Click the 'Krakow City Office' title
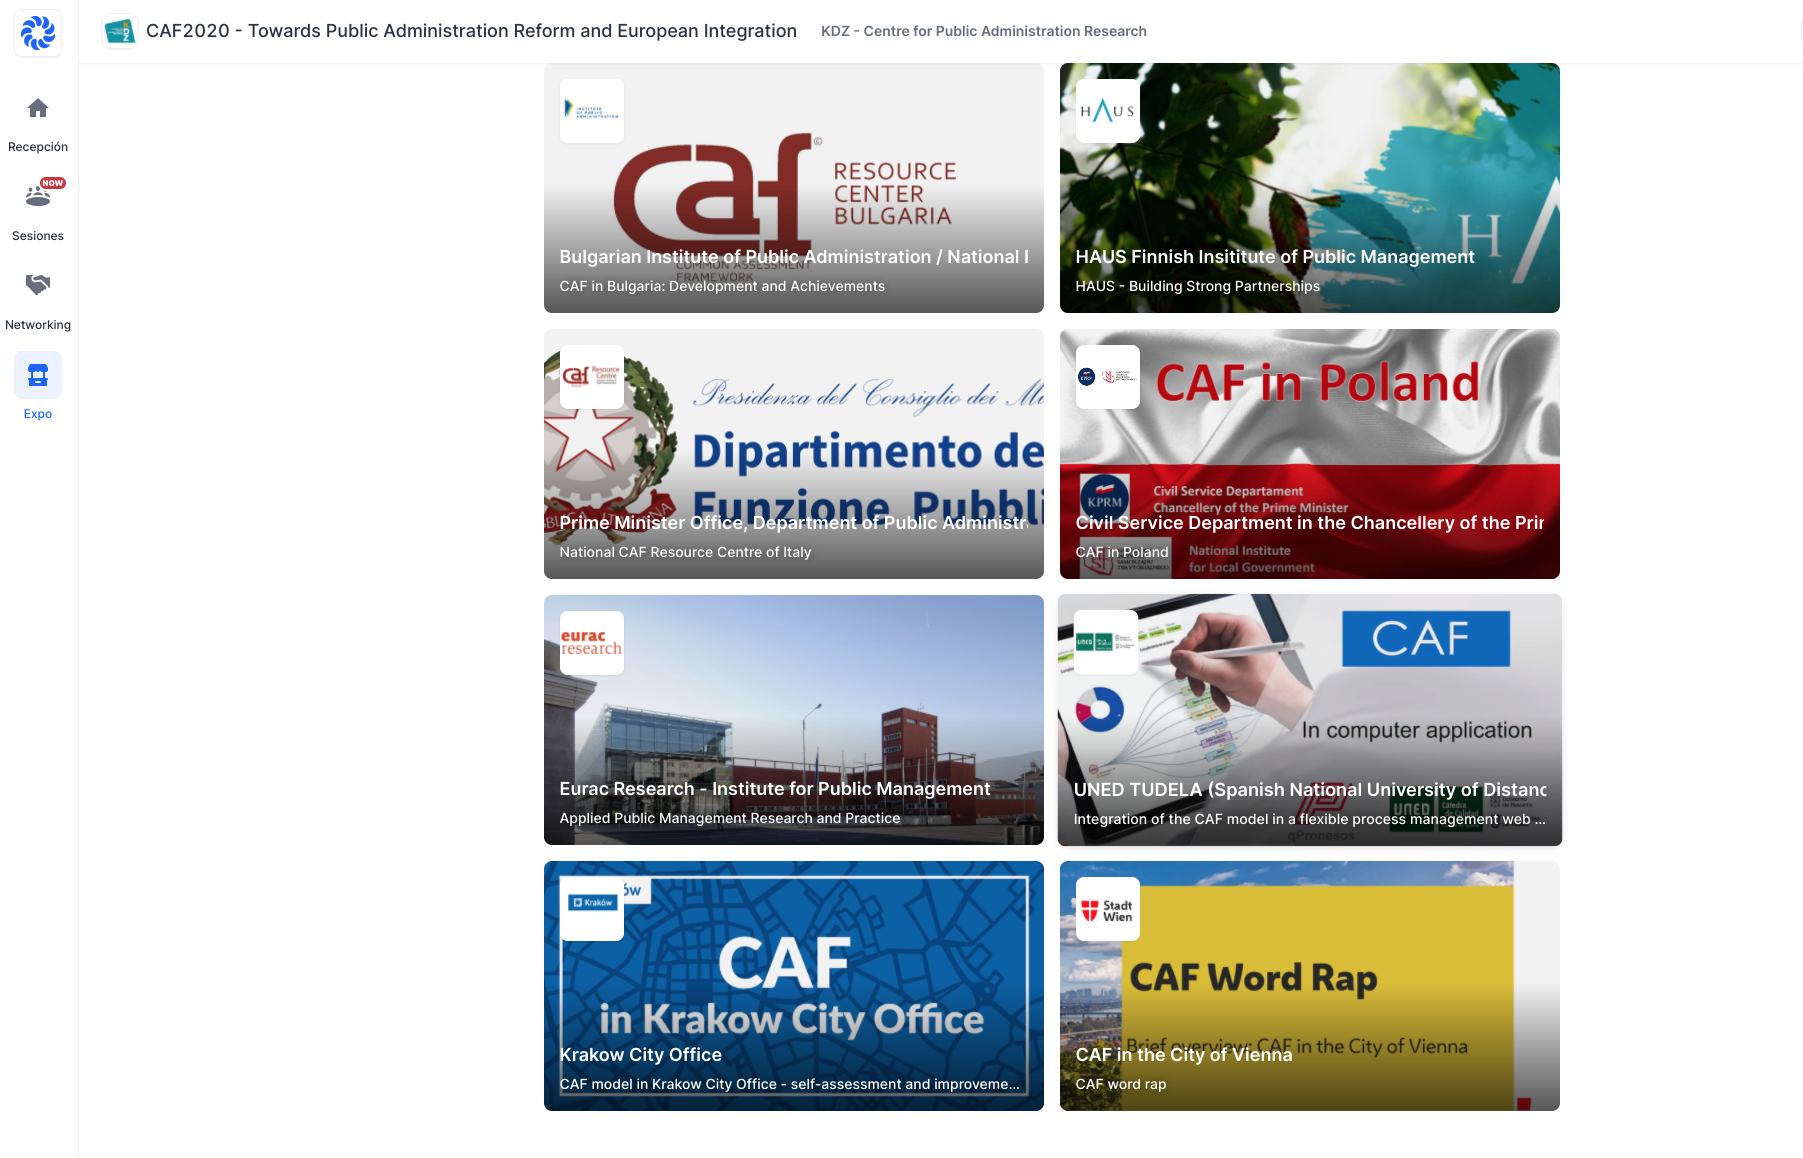Screen dimensions: 1803x1158 coord(641,1055)
